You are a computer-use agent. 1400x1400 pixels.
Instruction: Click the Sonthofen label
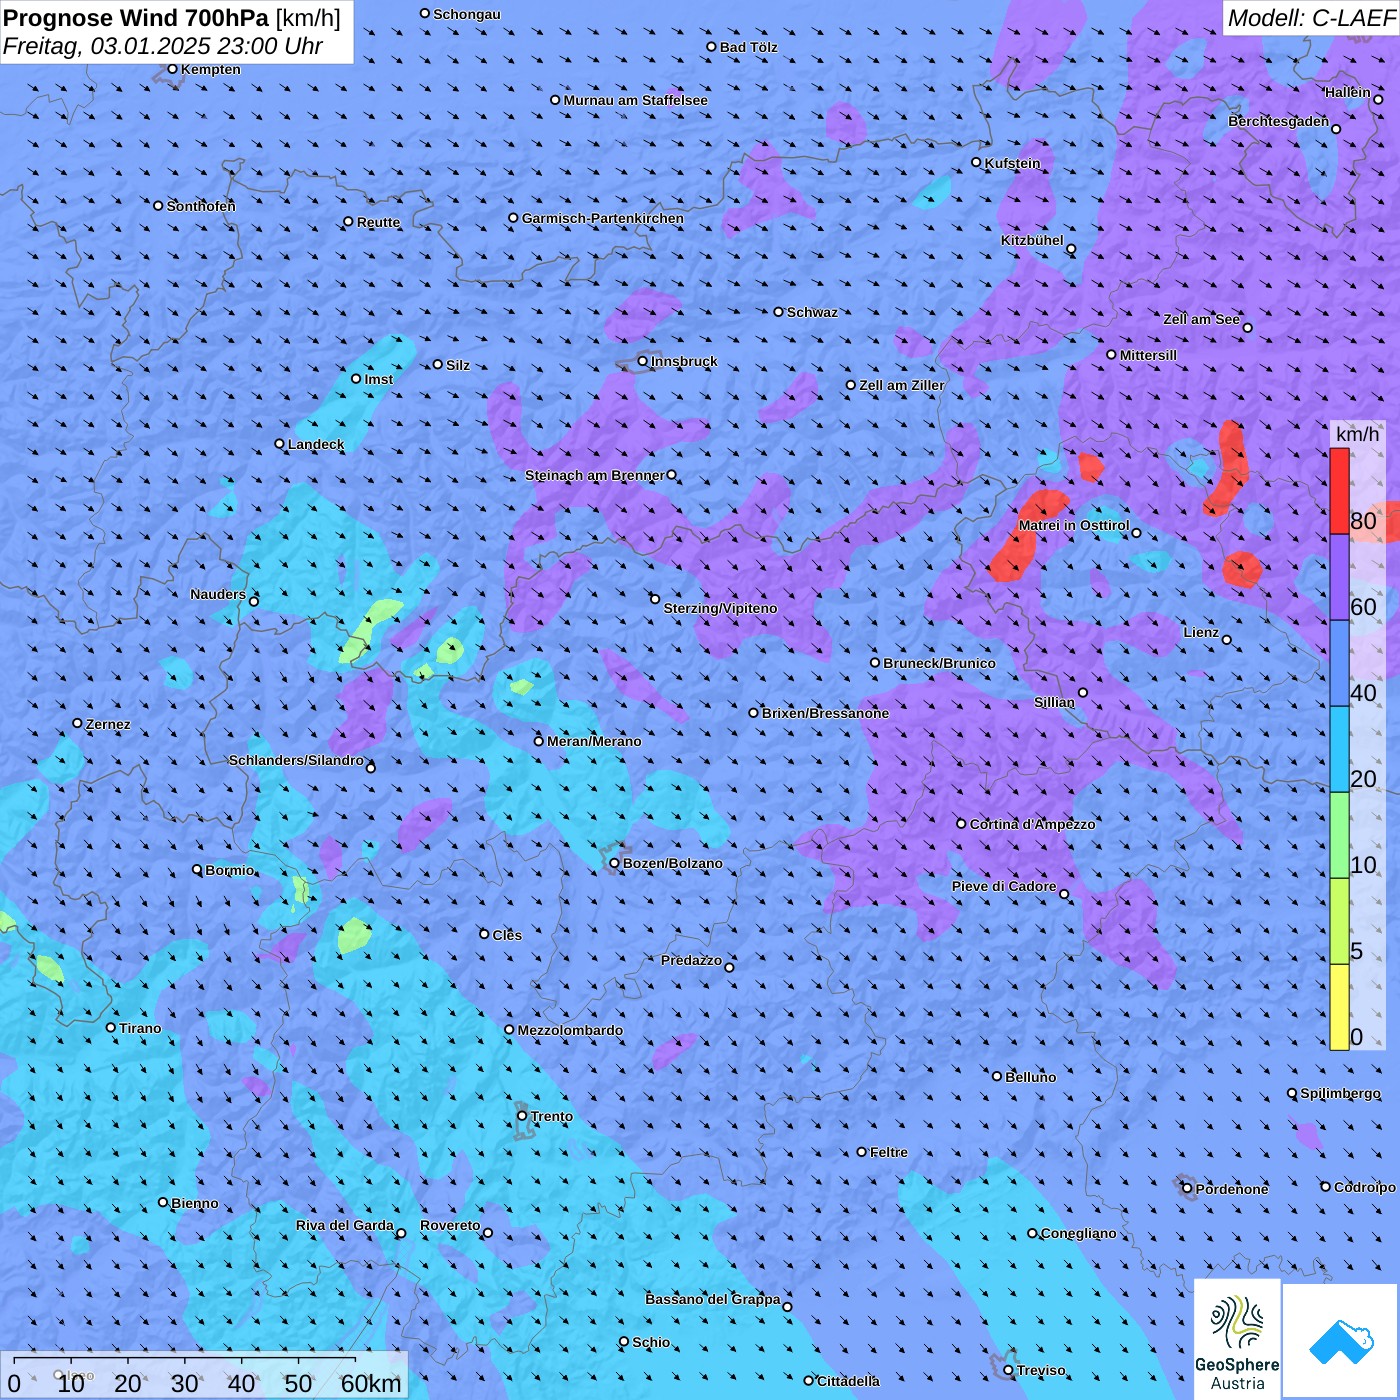201,206
